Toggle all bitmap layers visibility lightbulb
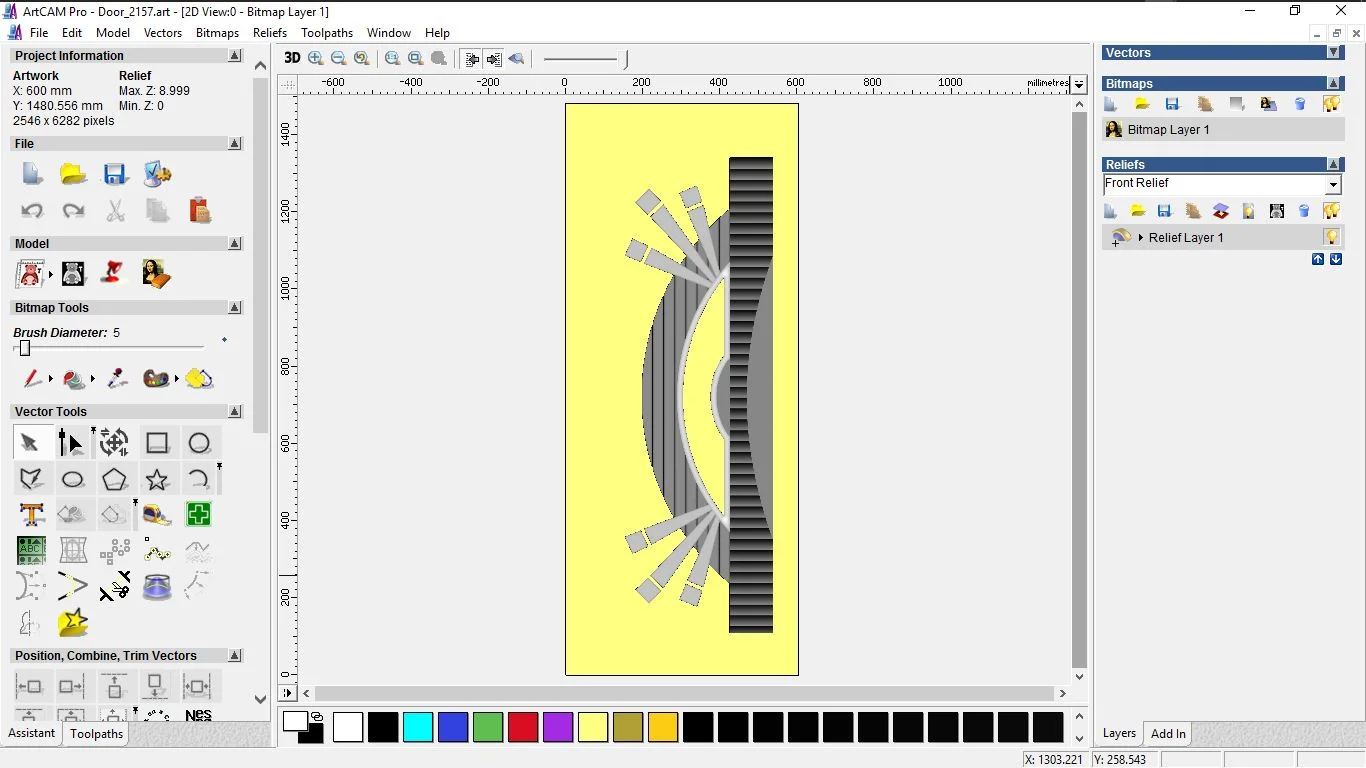This screenshot has width=1366, height=768. 1331,104
